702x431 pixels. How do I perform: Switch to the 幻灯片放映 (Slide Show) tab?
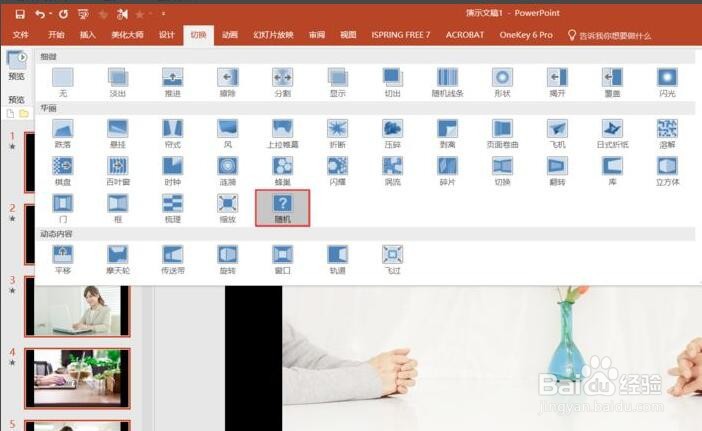click(273, 35)
